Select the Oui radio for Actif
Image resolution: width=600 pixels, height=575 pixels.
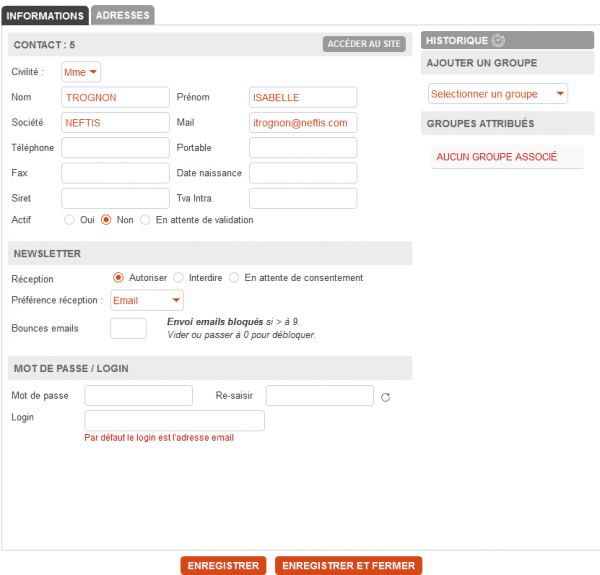coord(69,220)
